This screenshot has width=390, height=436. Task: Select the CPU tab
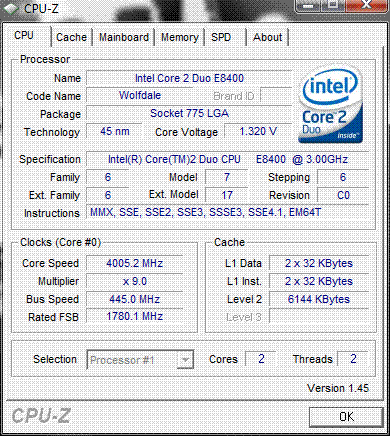(x=24, y=35)
